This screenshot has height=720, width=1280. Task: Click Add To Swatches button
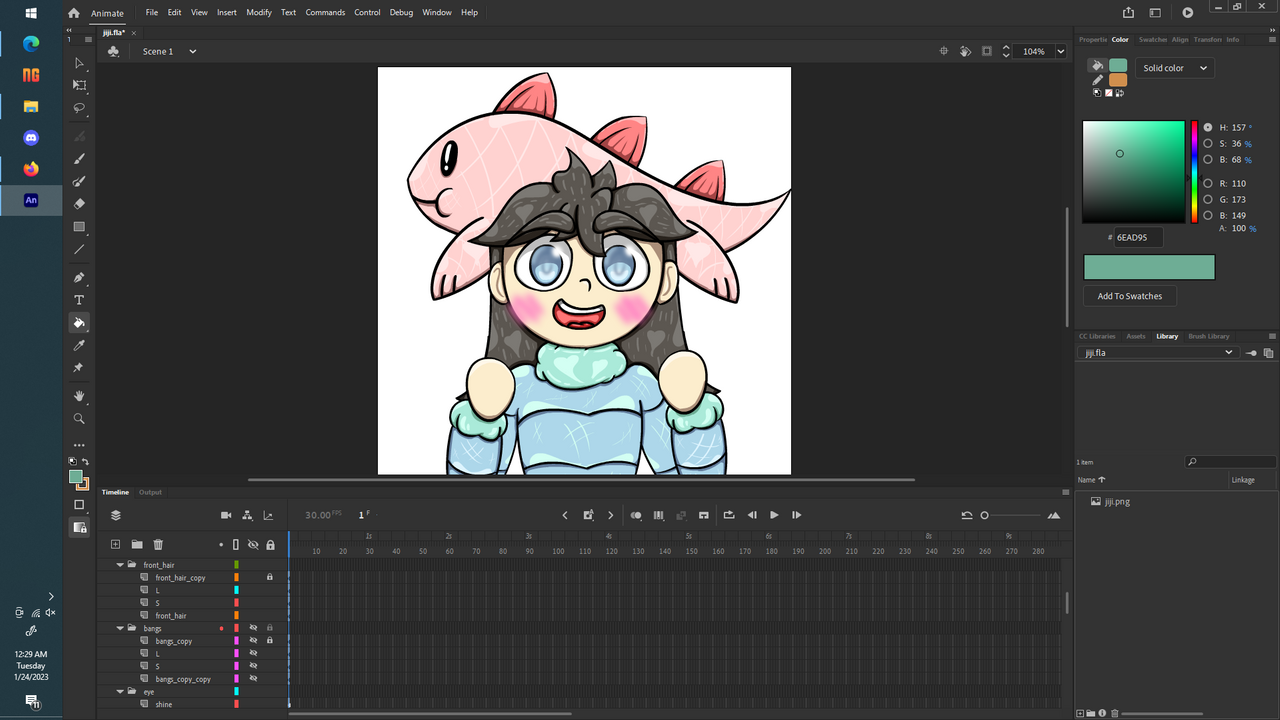[1130, 296]
